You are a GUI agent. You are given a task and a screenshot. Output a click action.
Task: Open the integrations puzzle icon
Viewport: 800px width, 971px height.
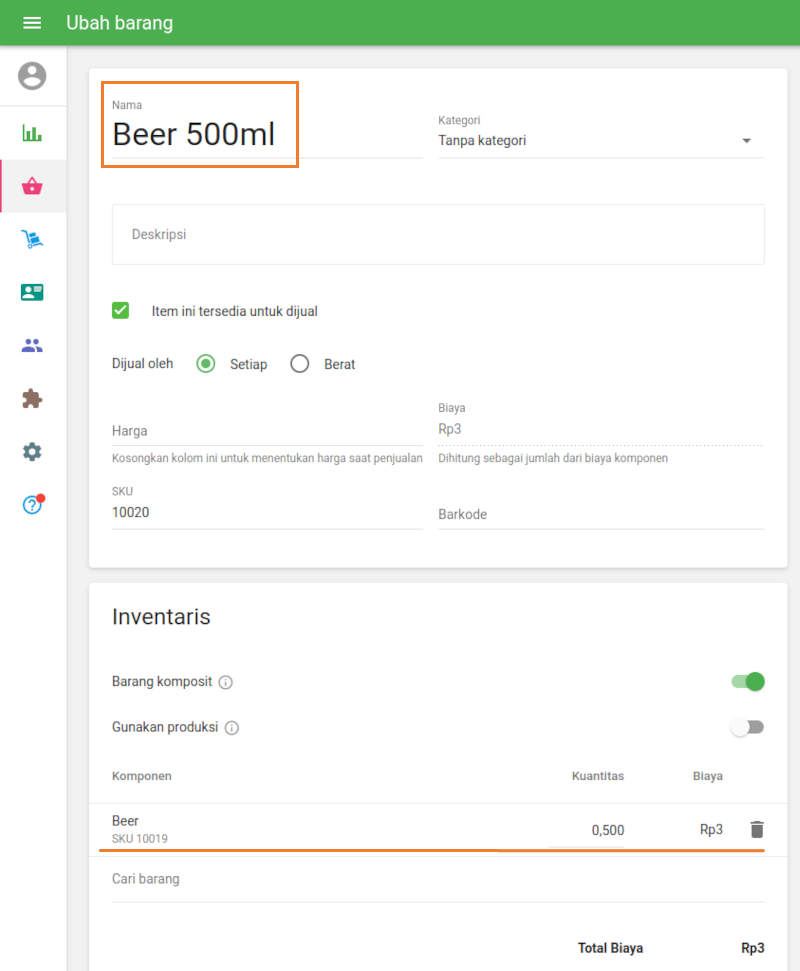pyautogui.click(x=32, y=399)
